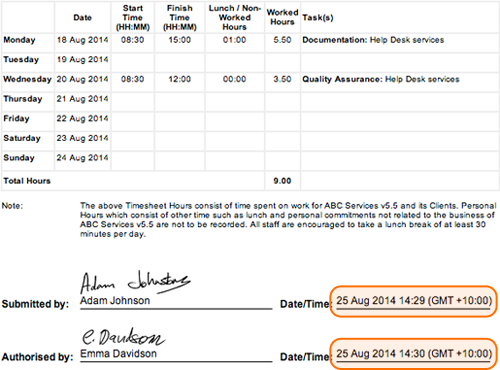
Task: Click the date 20 Aug 2014
Action: click(82, 79)
